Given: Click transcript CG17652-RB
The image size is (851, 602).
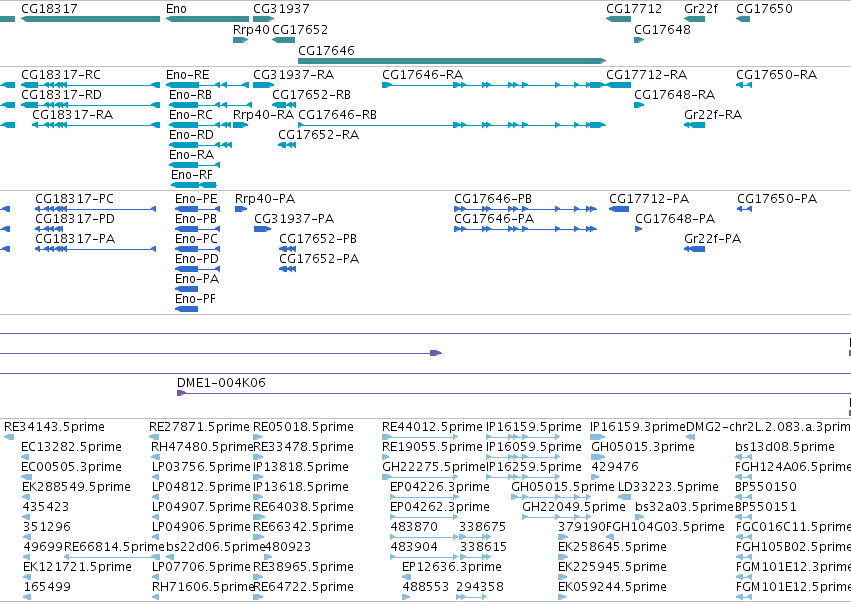Looking at the screenshot, I should tap(312, 94).
